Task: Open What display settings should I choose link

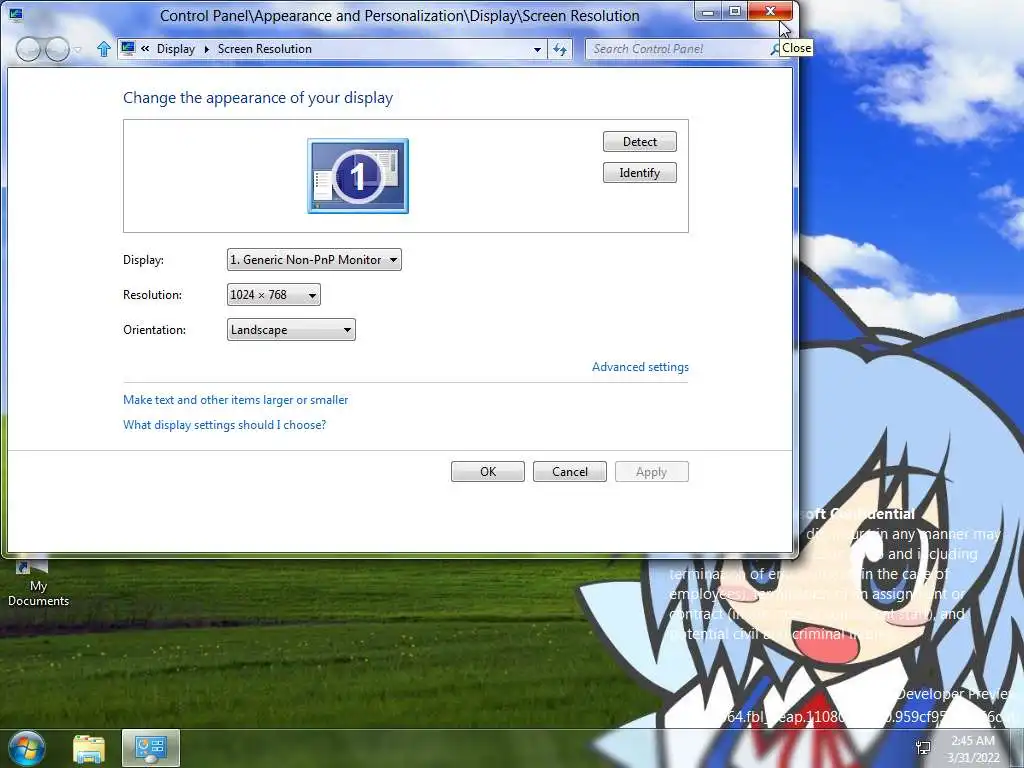Action: [x=225, y=424]
